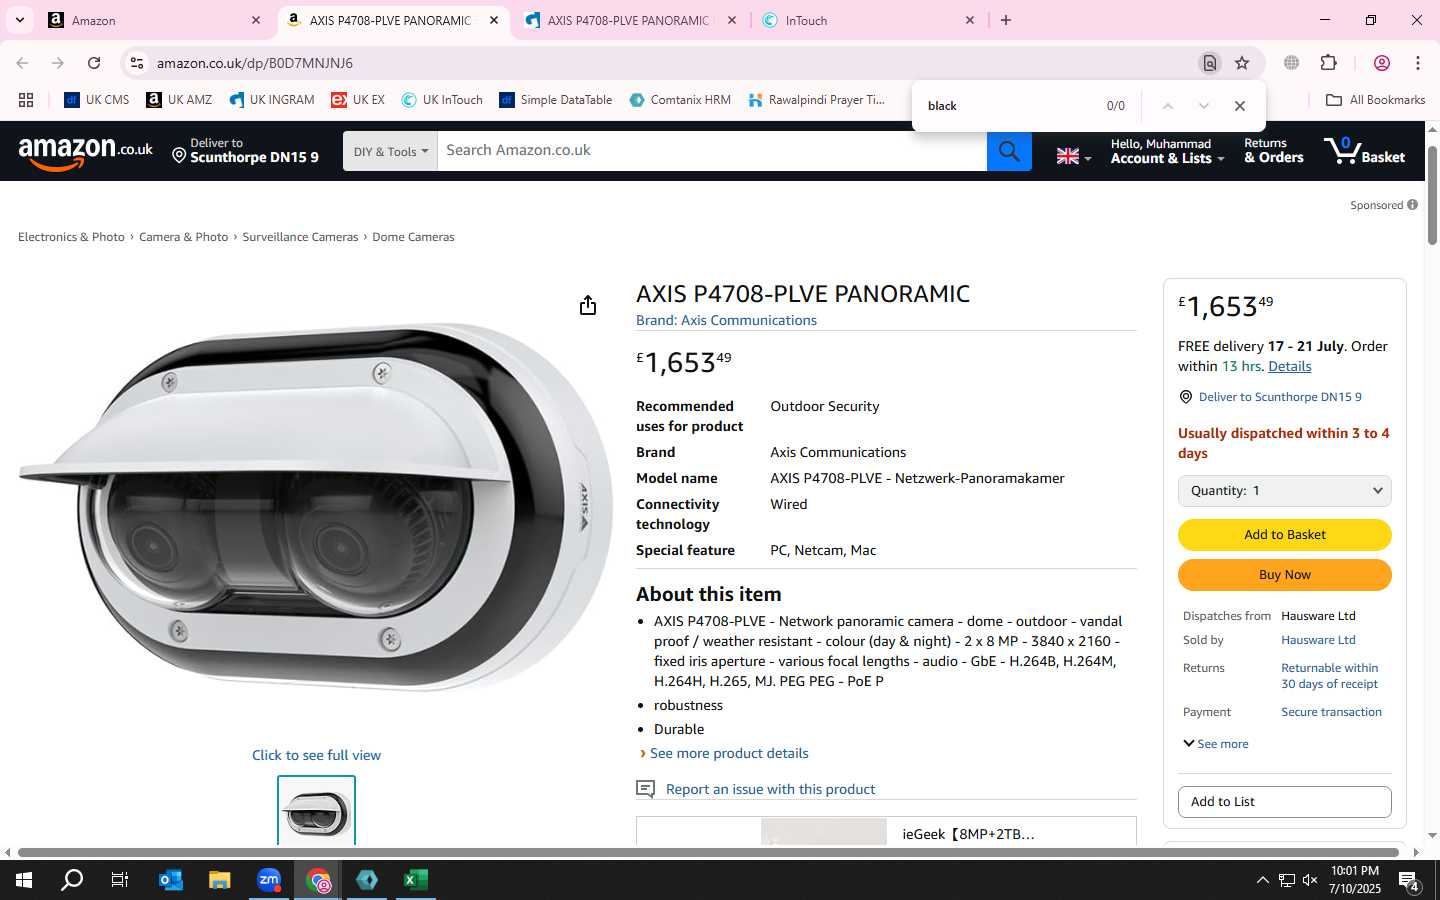The image size is (1440, 900).
Task: Open the Windows Start button
Action: pyautogui.click(x=24, y=880)
